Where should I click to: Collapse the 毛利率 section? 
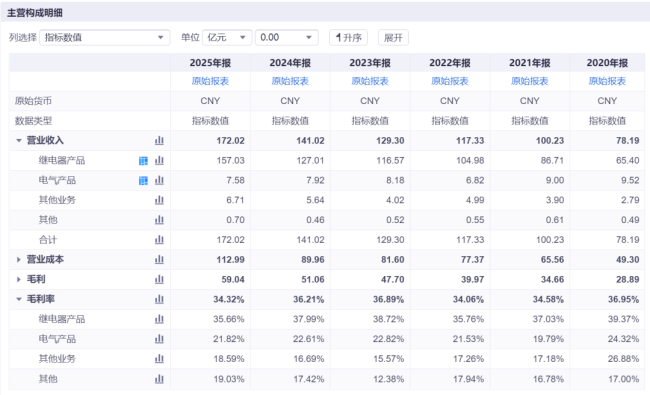19,299
